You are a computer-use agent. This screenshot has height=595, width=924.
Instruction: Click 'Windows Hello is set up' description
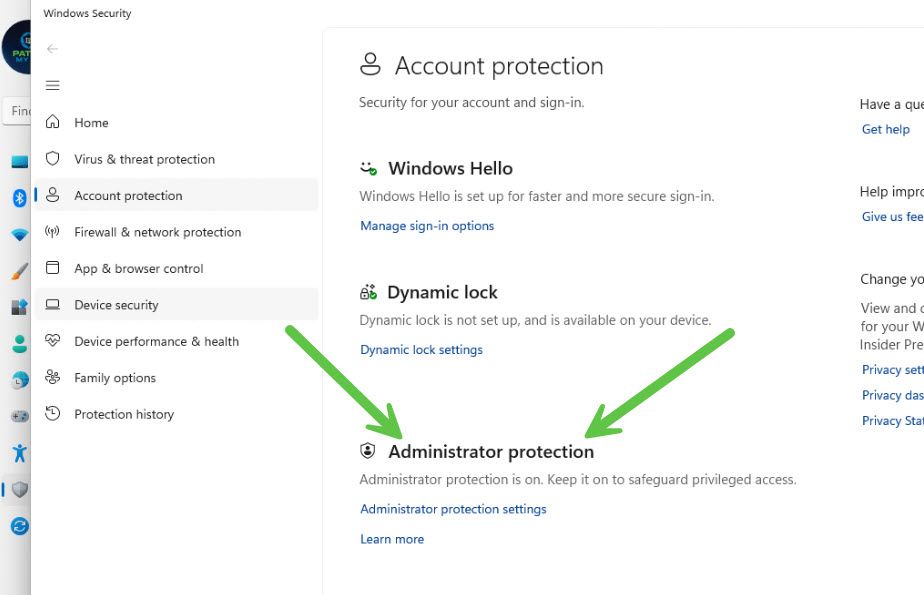pyautogui.click(x=537, y=196)
